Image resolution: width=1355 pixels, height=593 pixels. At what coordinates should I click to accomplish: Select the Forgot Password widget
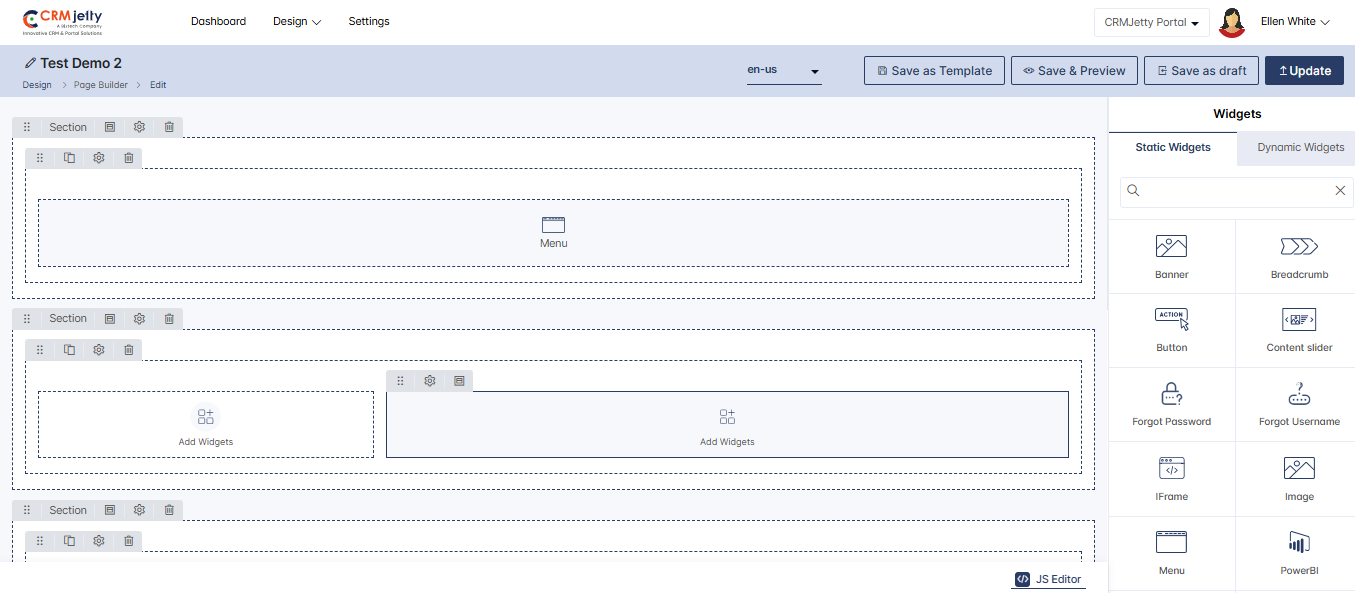tap(1171, 394)
